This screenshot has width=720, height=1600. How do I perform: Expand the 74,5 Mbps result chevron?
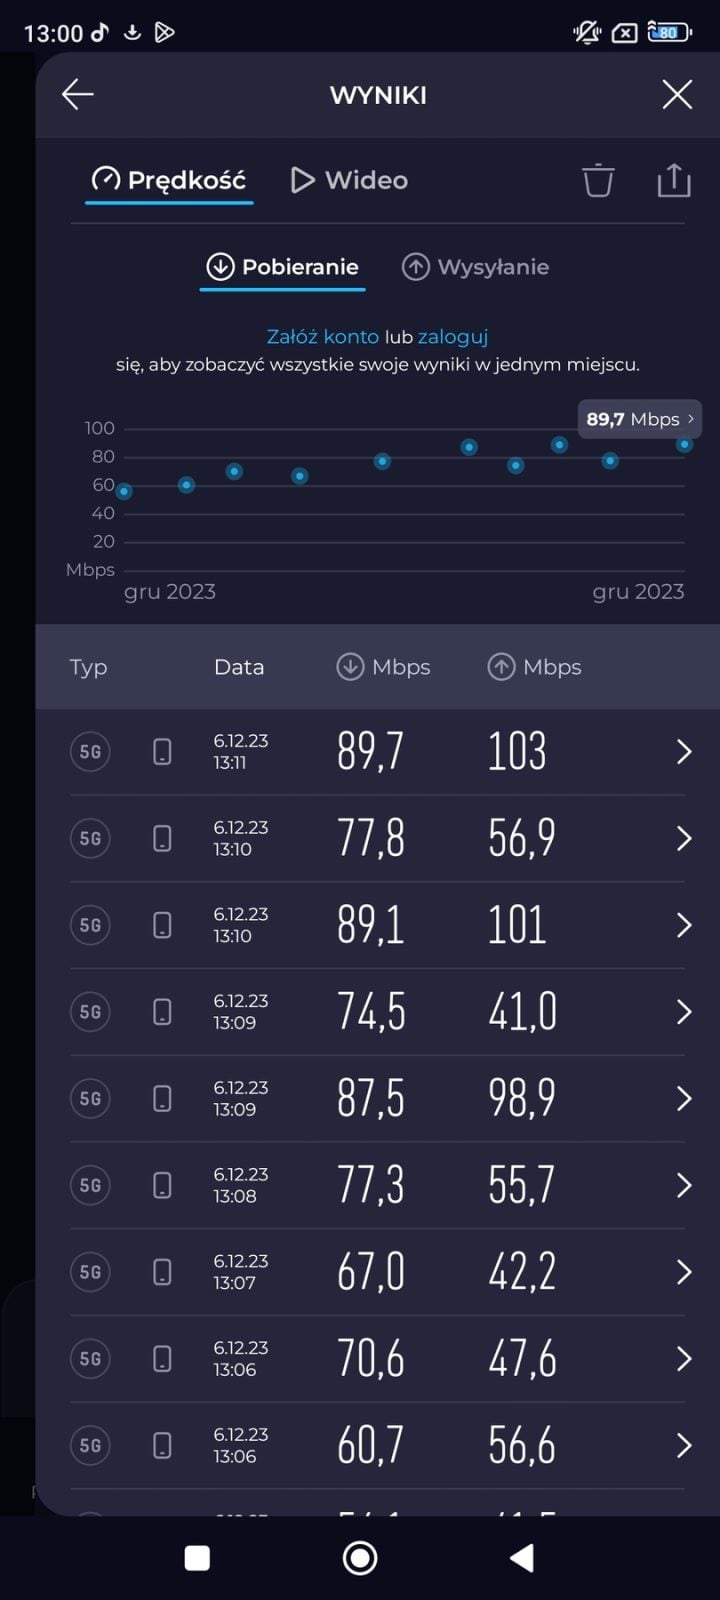(684, 1012)
